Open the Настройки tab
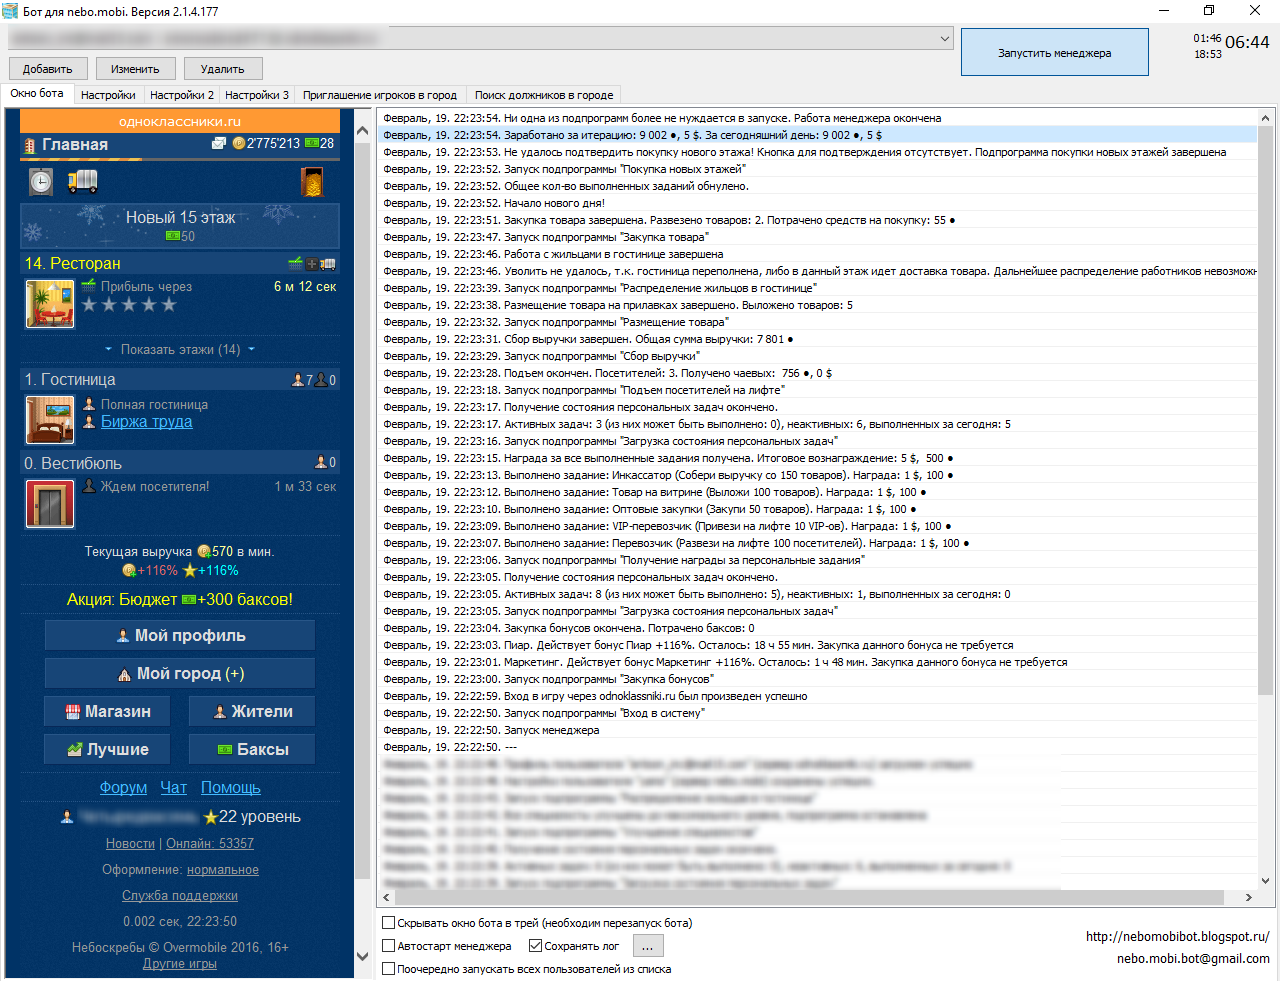The width and height of the screenshot is (1280, 981). click(x=108, y=95)
